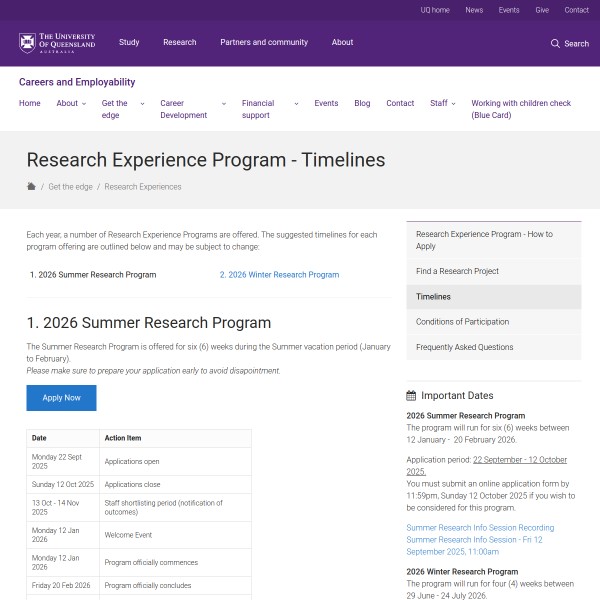Go to the Get the edge breadcrumb
This screenshot has height=600, width=600.
point(69,187)
